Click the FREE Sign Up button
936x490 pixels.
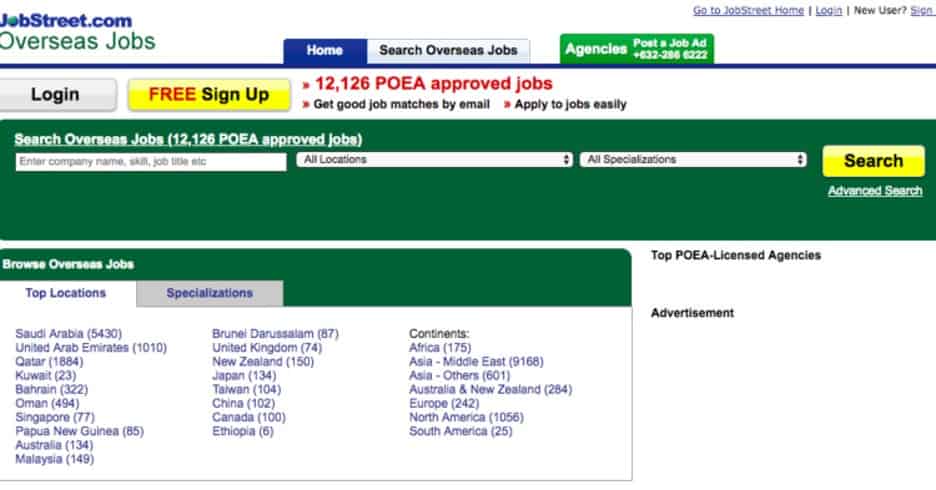(209, 95)
